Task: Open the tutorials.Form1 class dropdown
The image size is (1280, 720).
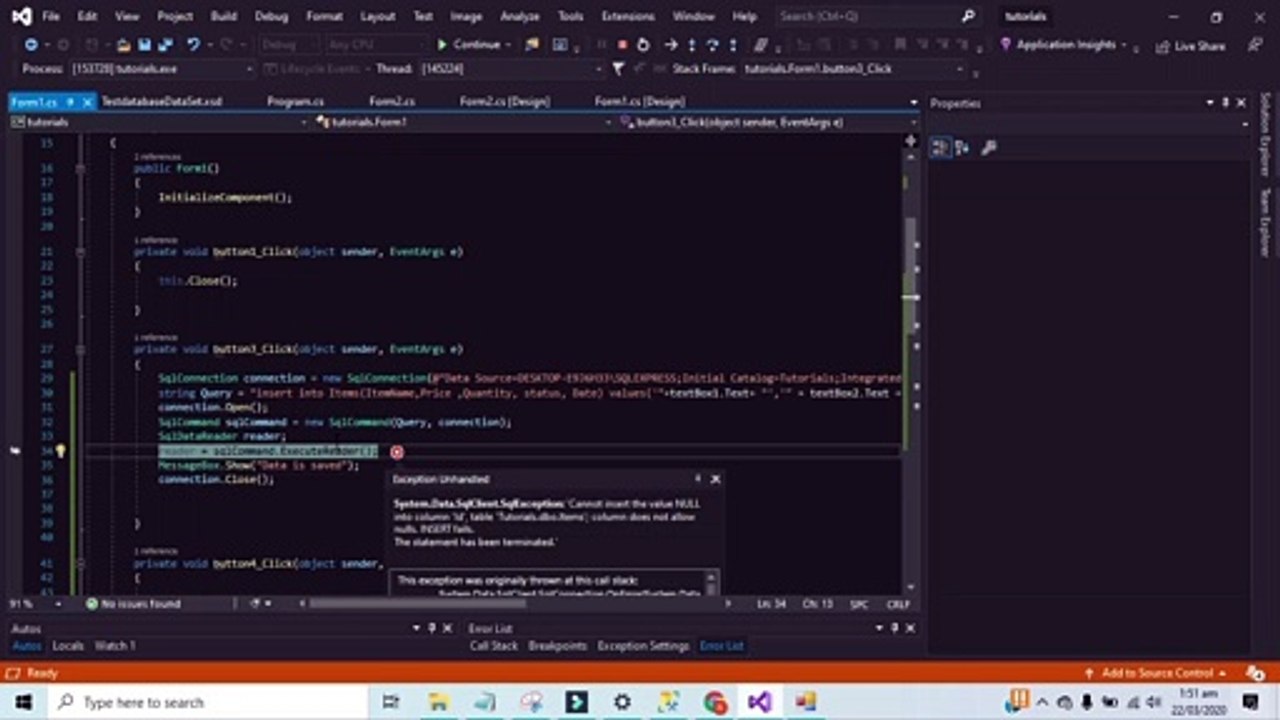Action: (462, 122)
